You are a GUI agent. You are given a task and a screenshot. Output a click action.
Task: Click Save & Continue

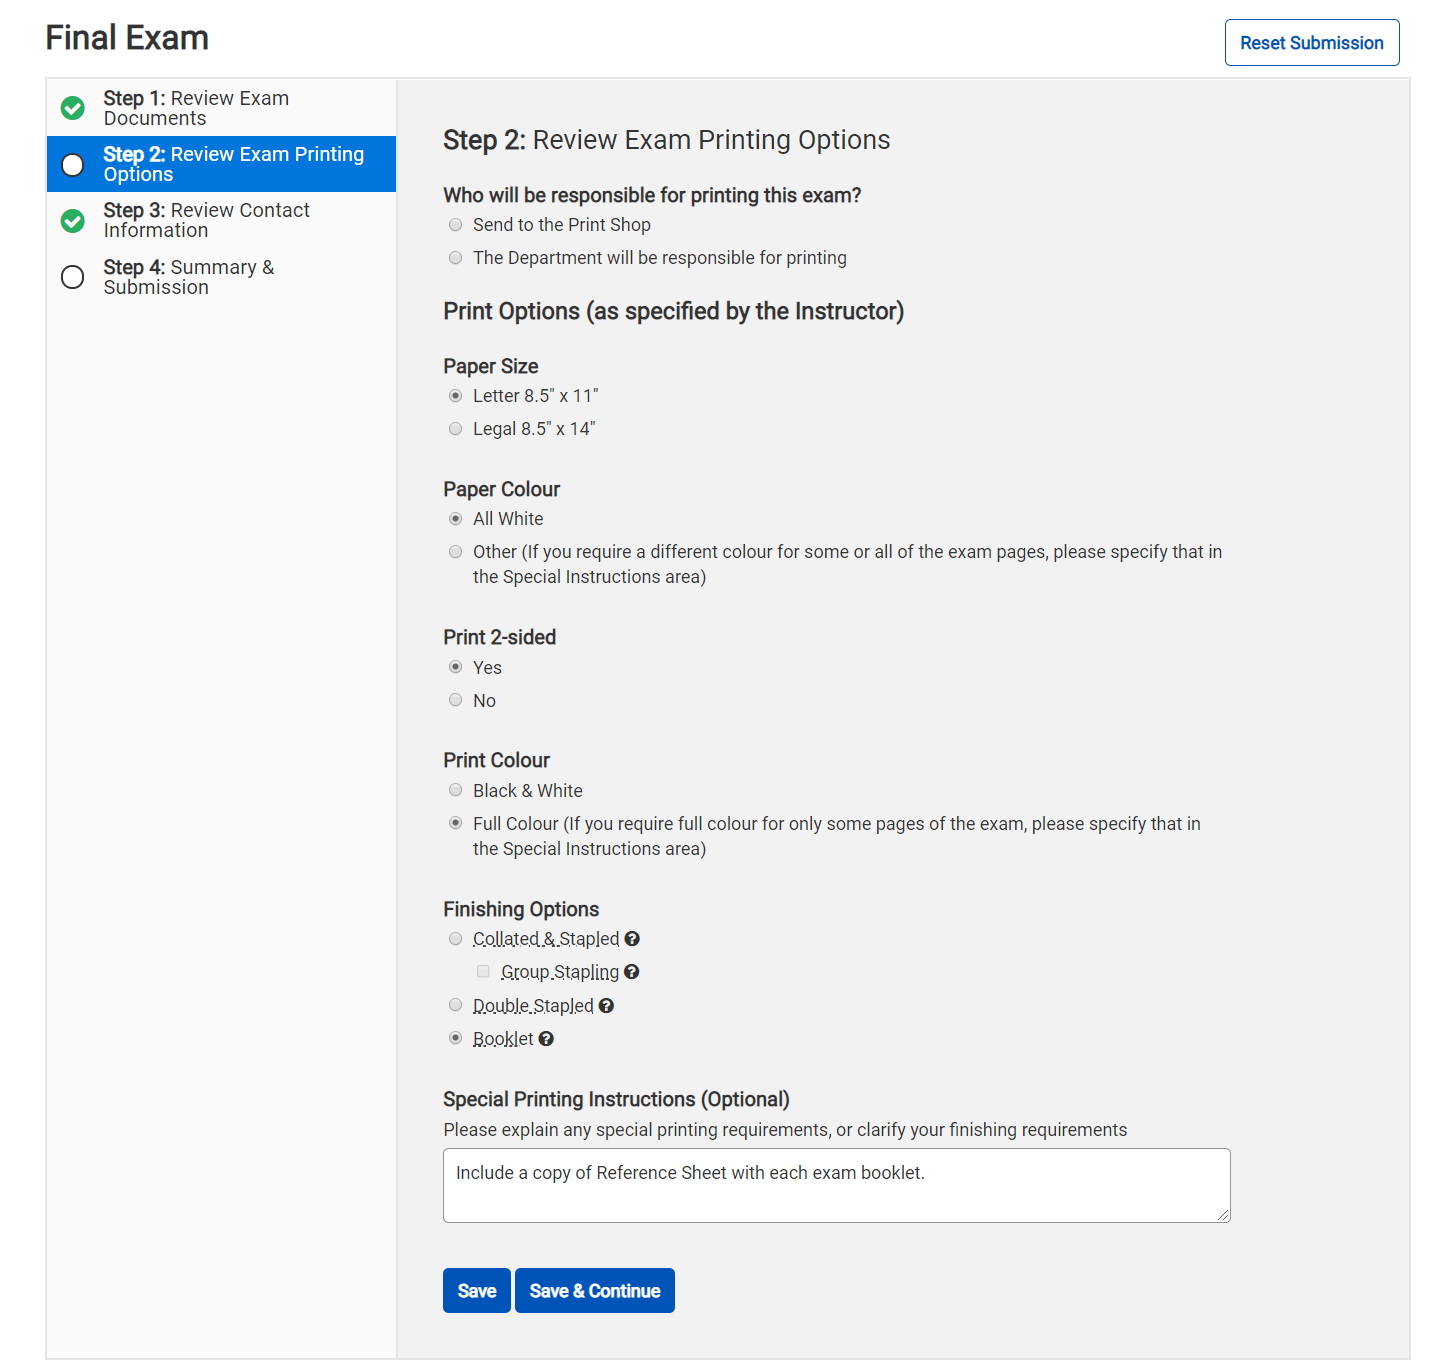[595, 1291]
